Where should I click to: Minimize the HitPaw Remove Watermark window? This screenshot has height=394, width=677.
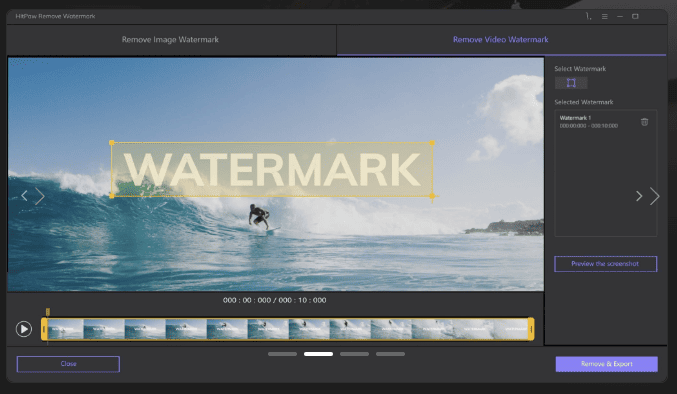pyautogui.click(x=620, y=16)
